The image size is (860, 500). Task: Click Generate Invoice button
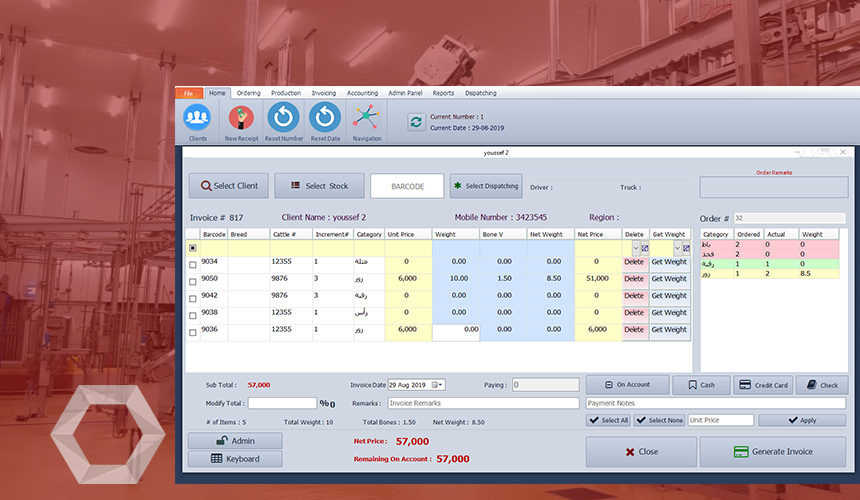point(773,452)
